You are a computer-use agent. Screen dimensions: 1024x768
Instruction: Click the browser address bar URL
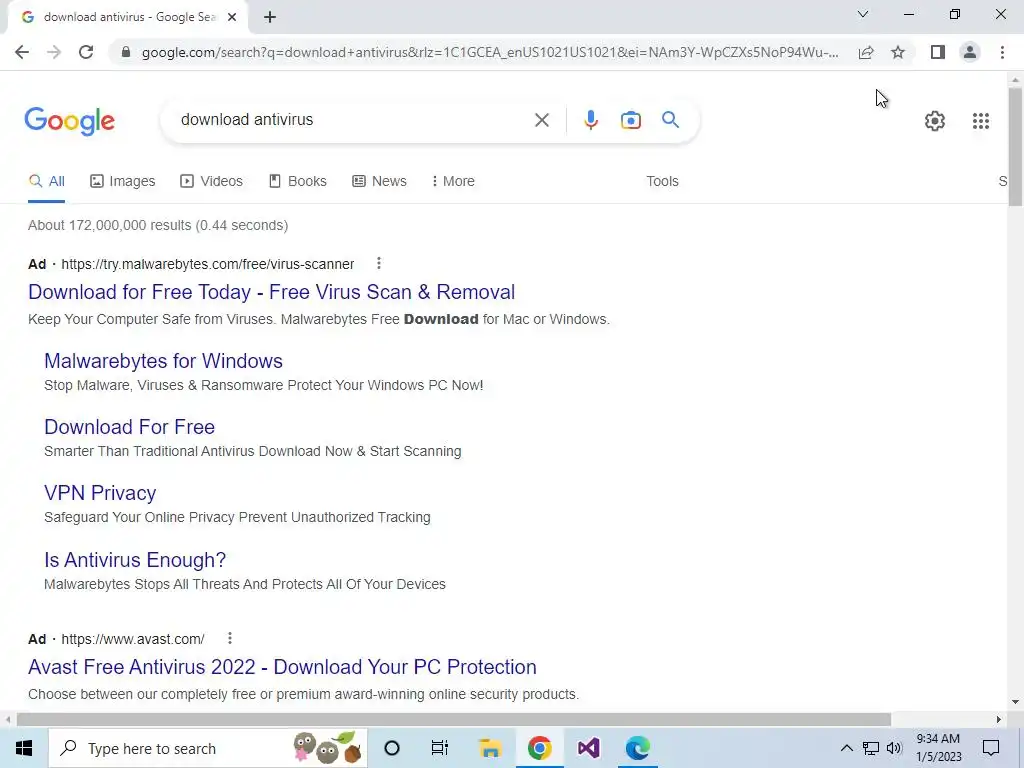(490, 52)
